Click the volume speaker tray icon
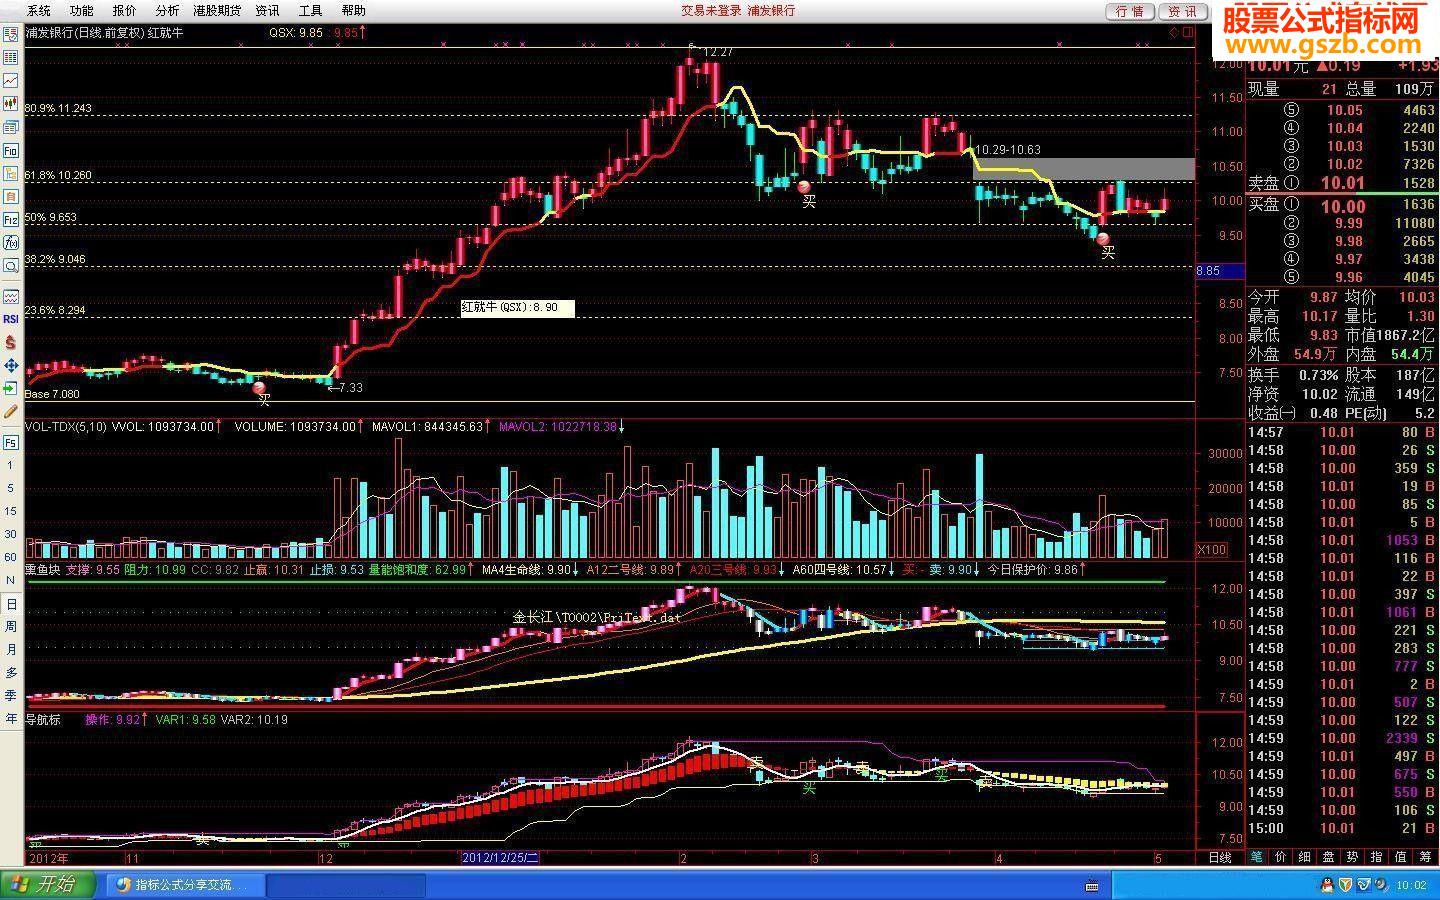 pyautogui.click(x=1380, y=885)
